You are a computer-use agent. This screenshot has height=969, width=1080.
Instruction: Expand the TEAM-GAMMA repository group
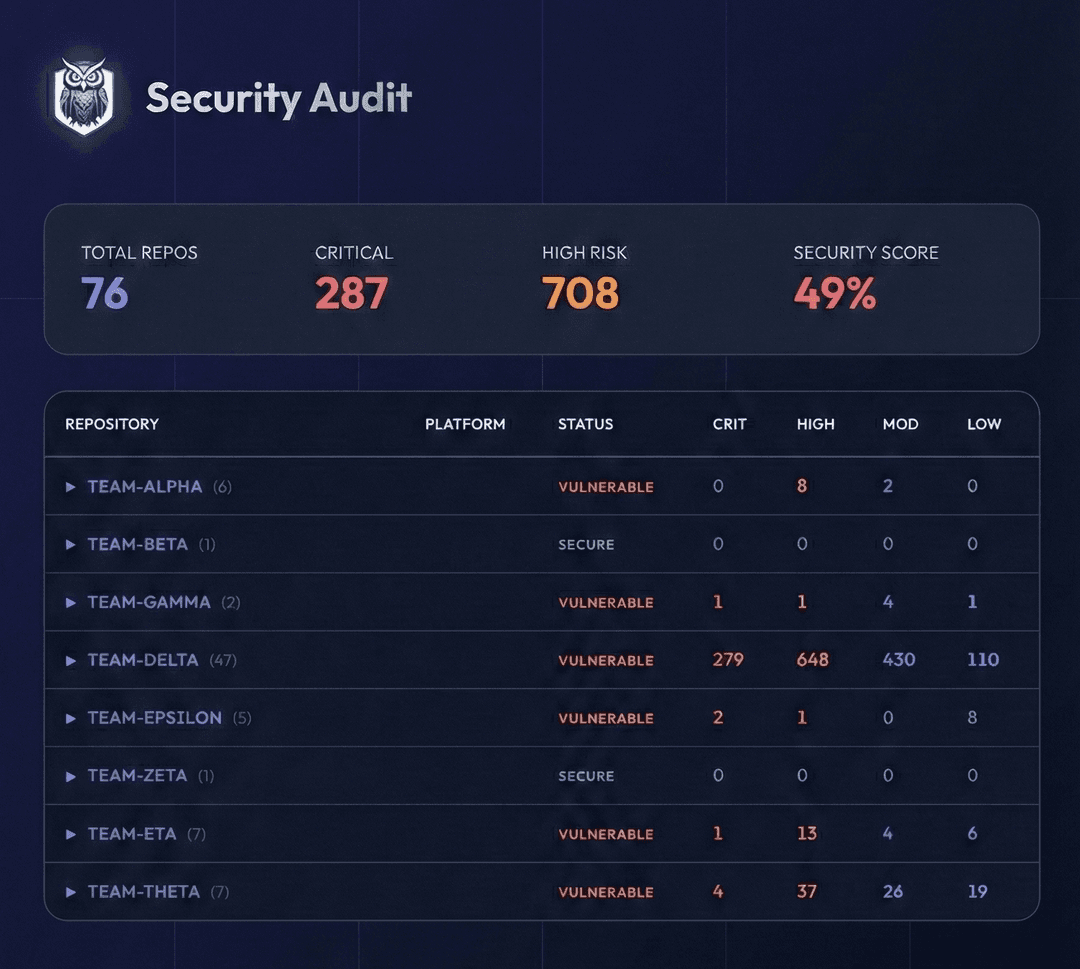[x=71, y=603]
